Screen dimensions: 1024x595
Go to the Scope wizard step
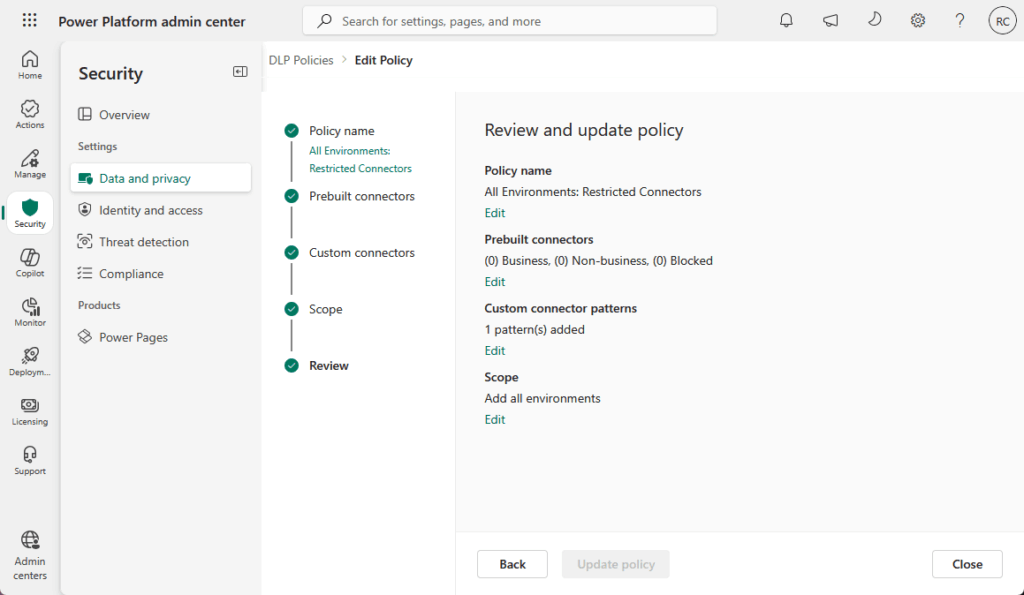(x=325, y=309)
